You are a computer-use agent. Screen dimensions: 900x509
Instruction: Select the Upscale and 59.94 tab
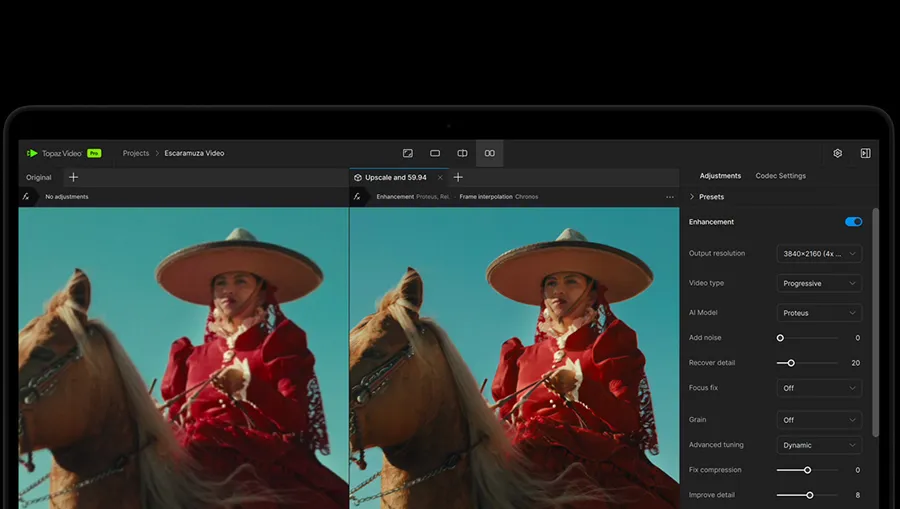tap(395, 177)
